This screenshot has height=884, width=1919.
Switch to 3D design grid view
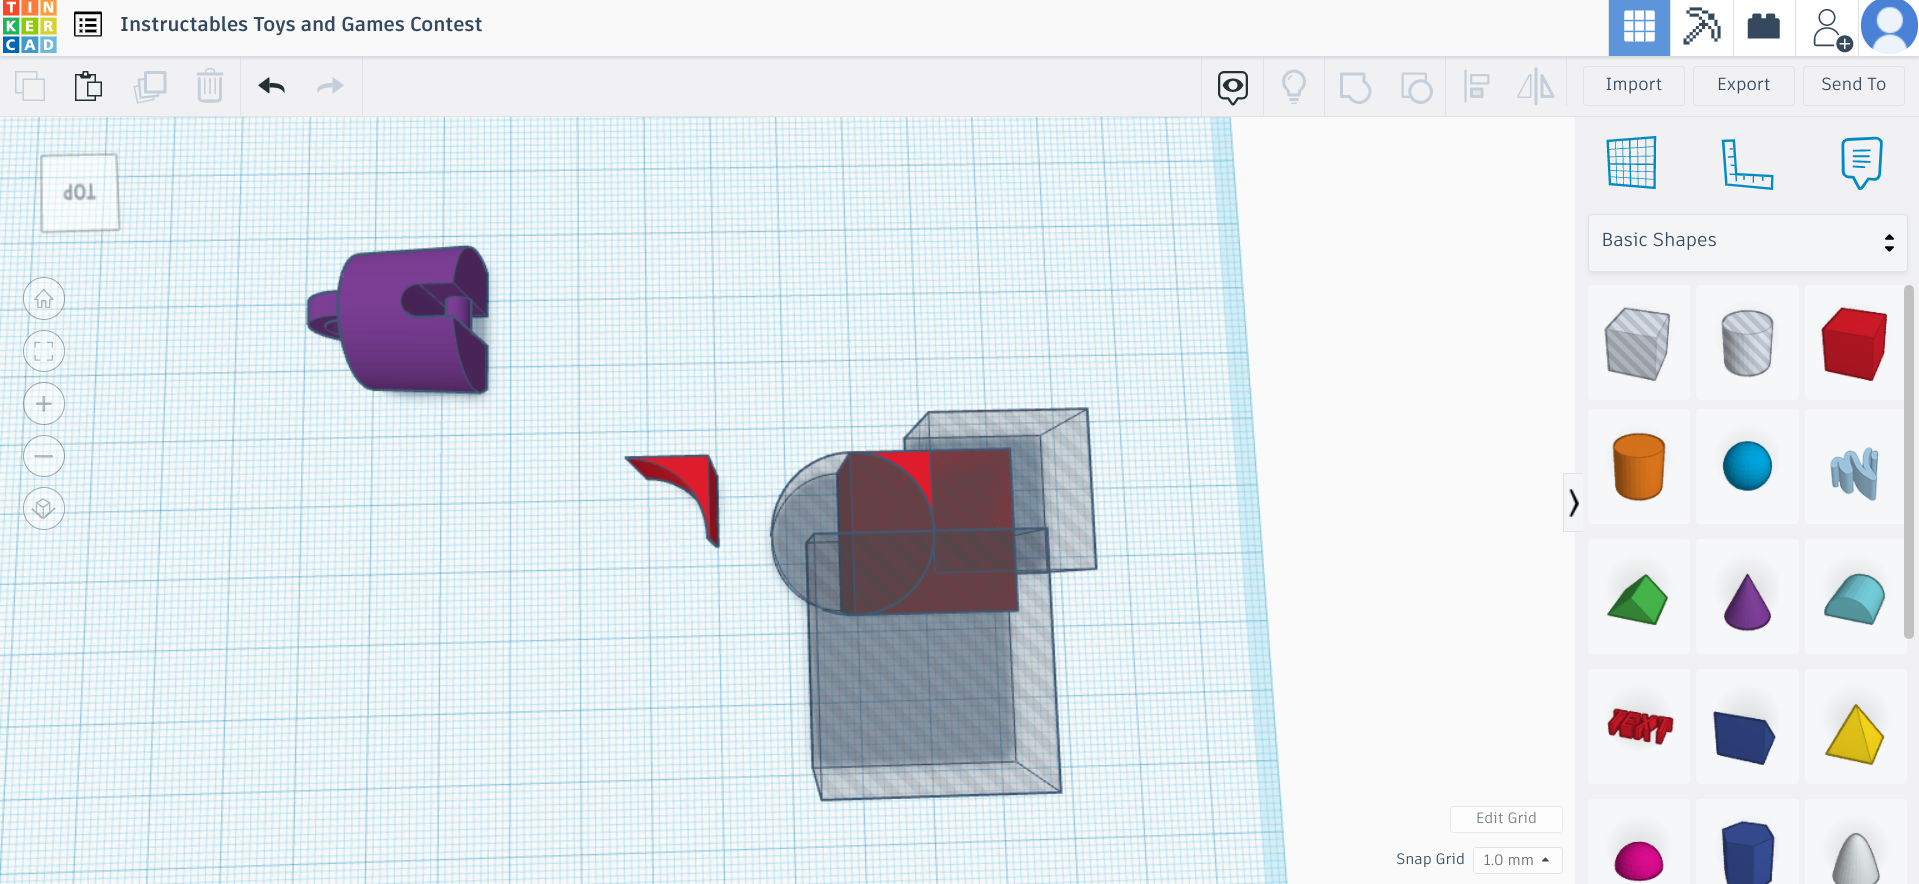point(1639,27)
